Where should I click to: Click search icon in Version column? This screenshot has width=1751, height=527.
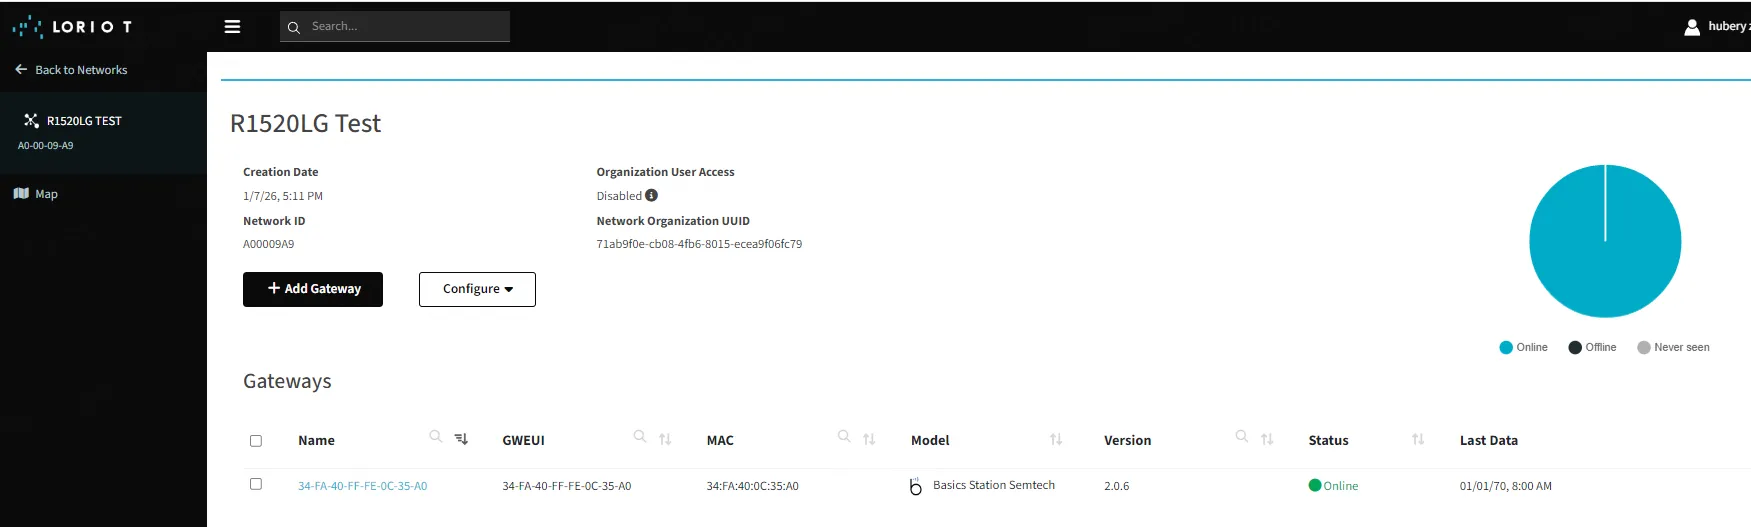click(1241, 437)
